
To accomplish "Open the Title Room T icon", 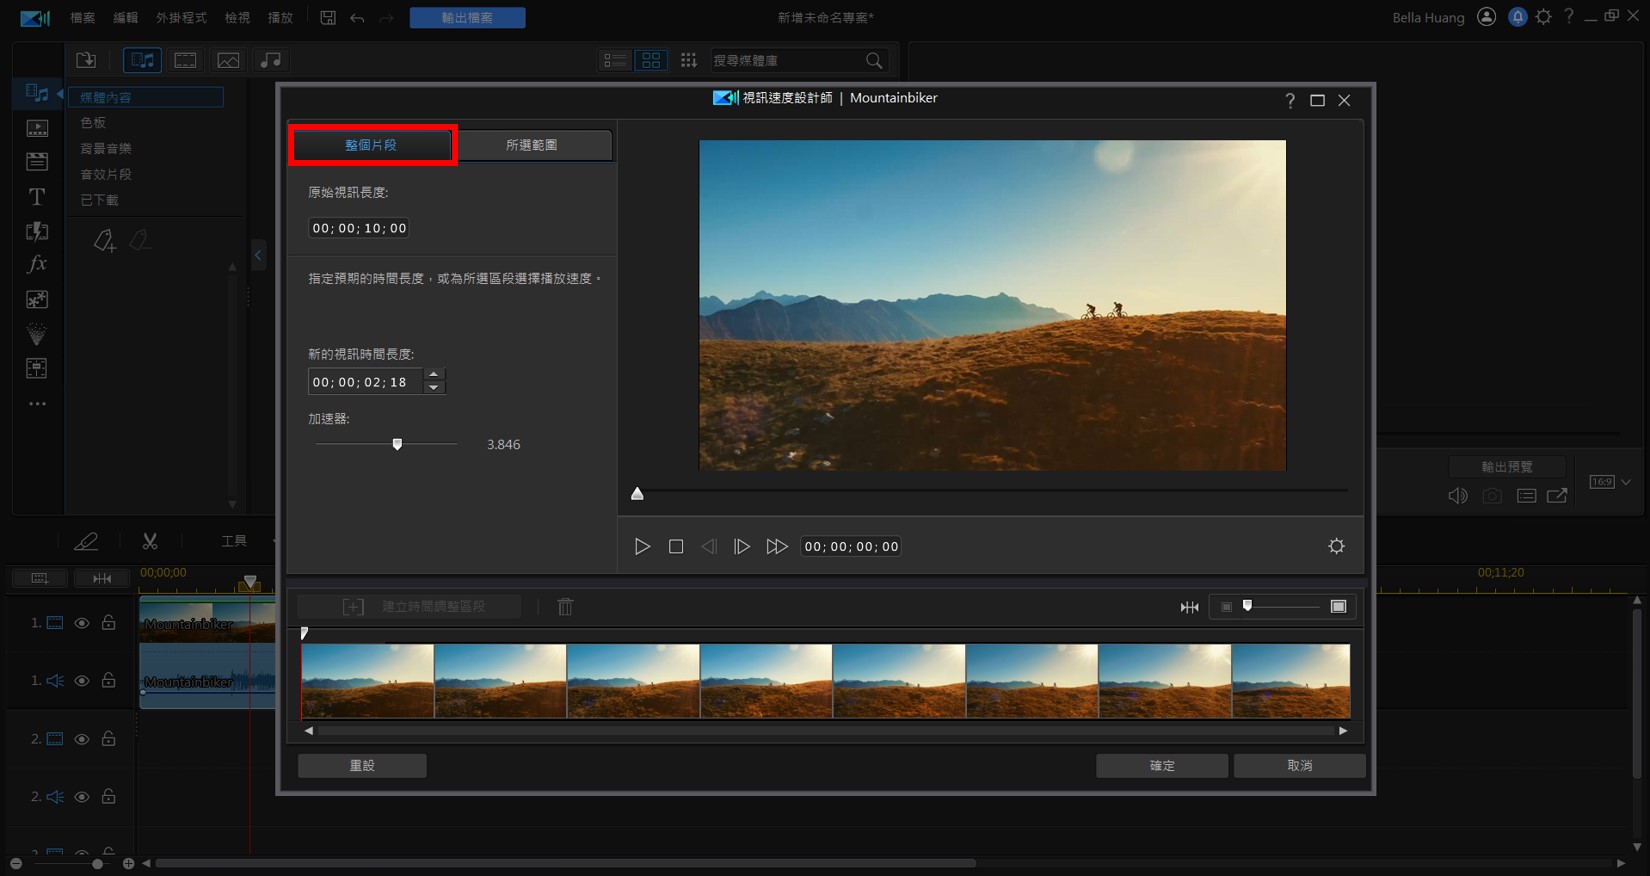I will point(37,197).
